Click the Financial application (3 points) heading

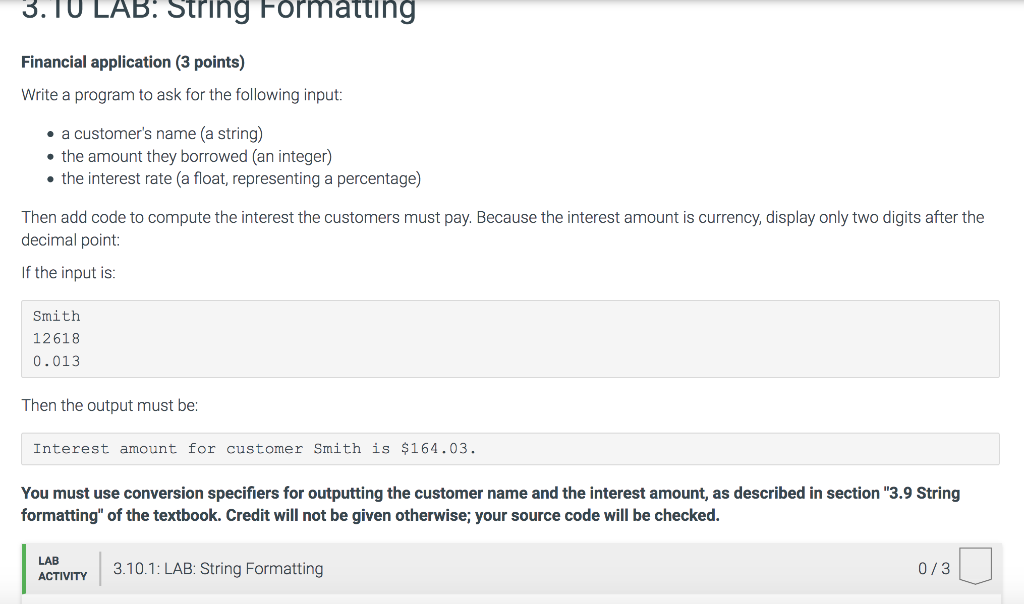pos(133,61)
